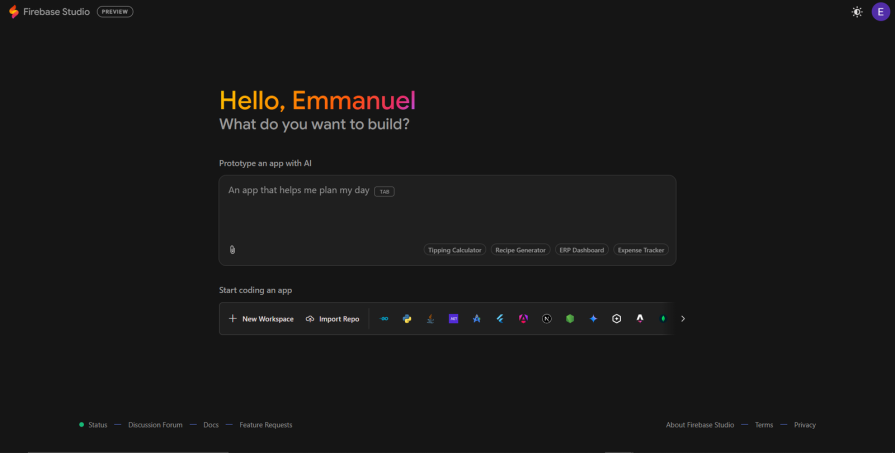Select the white hexagon plus template icon
The height and width of the screenshot is (453, 895).
(616, 319)
